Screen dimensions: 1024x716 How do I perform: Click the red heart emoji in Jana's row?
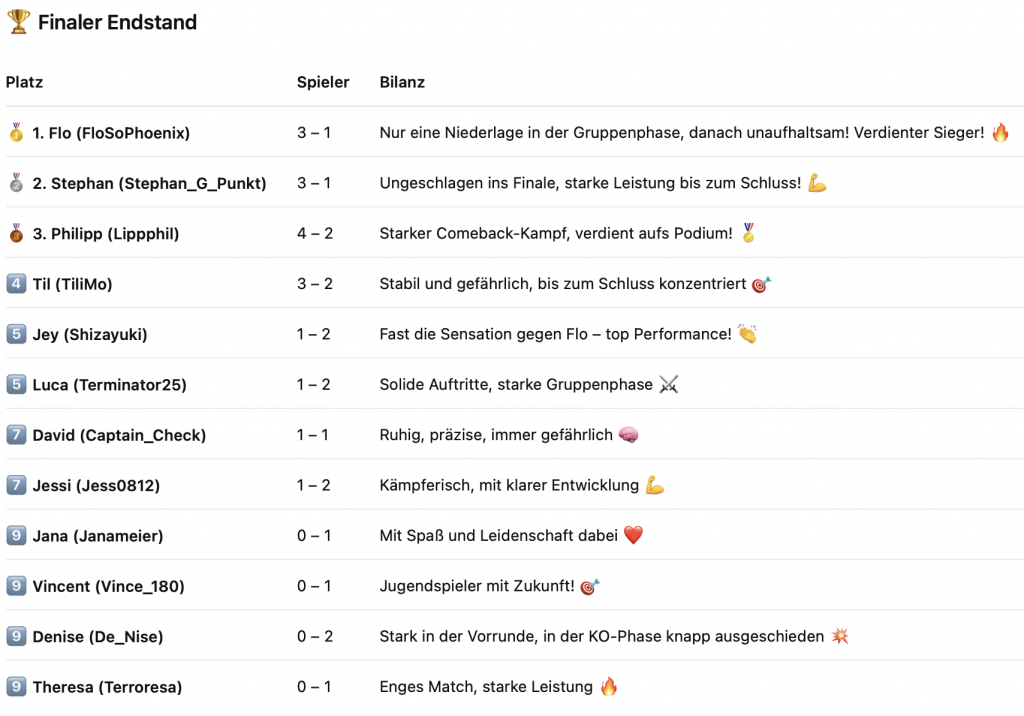coord(633,536)
